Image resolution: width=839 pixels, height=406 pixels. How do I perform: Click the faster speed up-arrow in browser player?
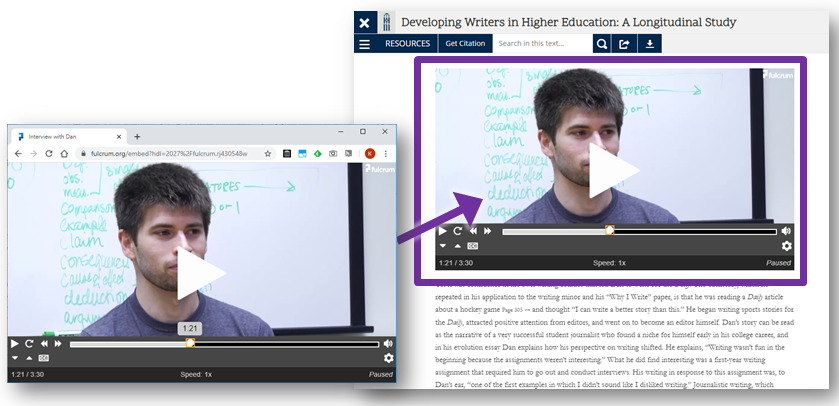coord(28,358)
